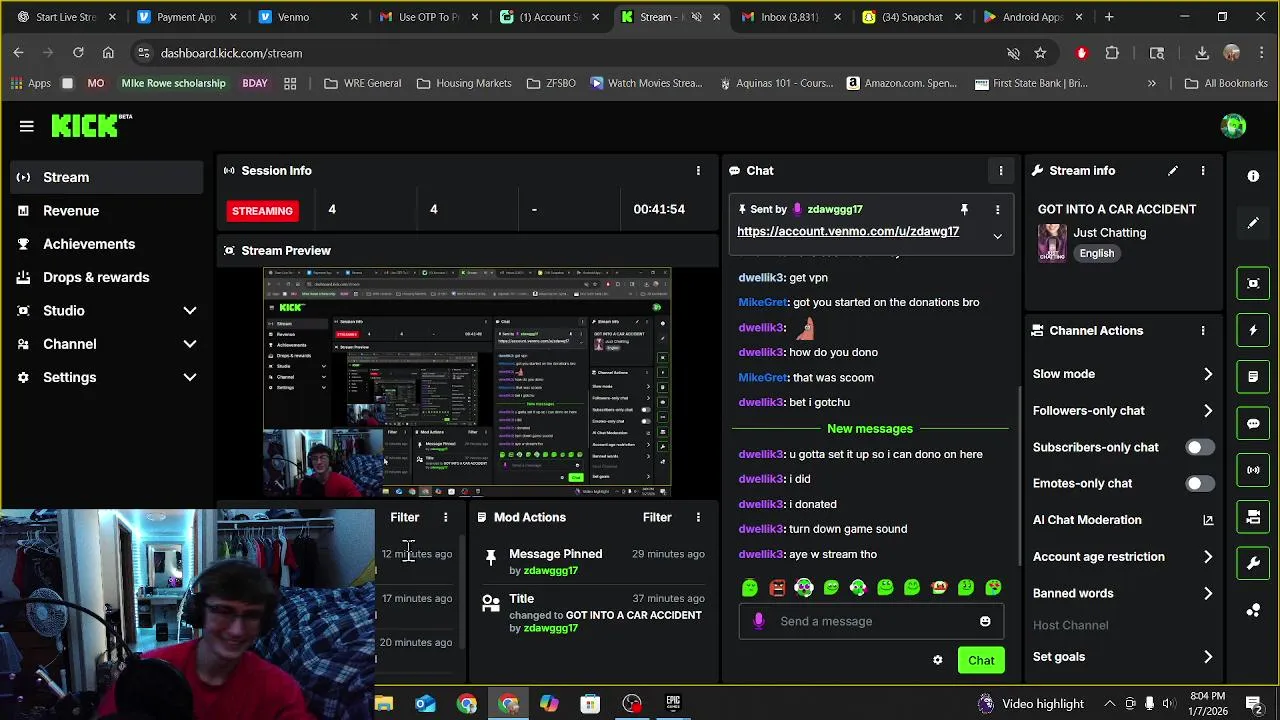Bookmark this page with star icon
1280x720 pixels.
[1040, 53]
